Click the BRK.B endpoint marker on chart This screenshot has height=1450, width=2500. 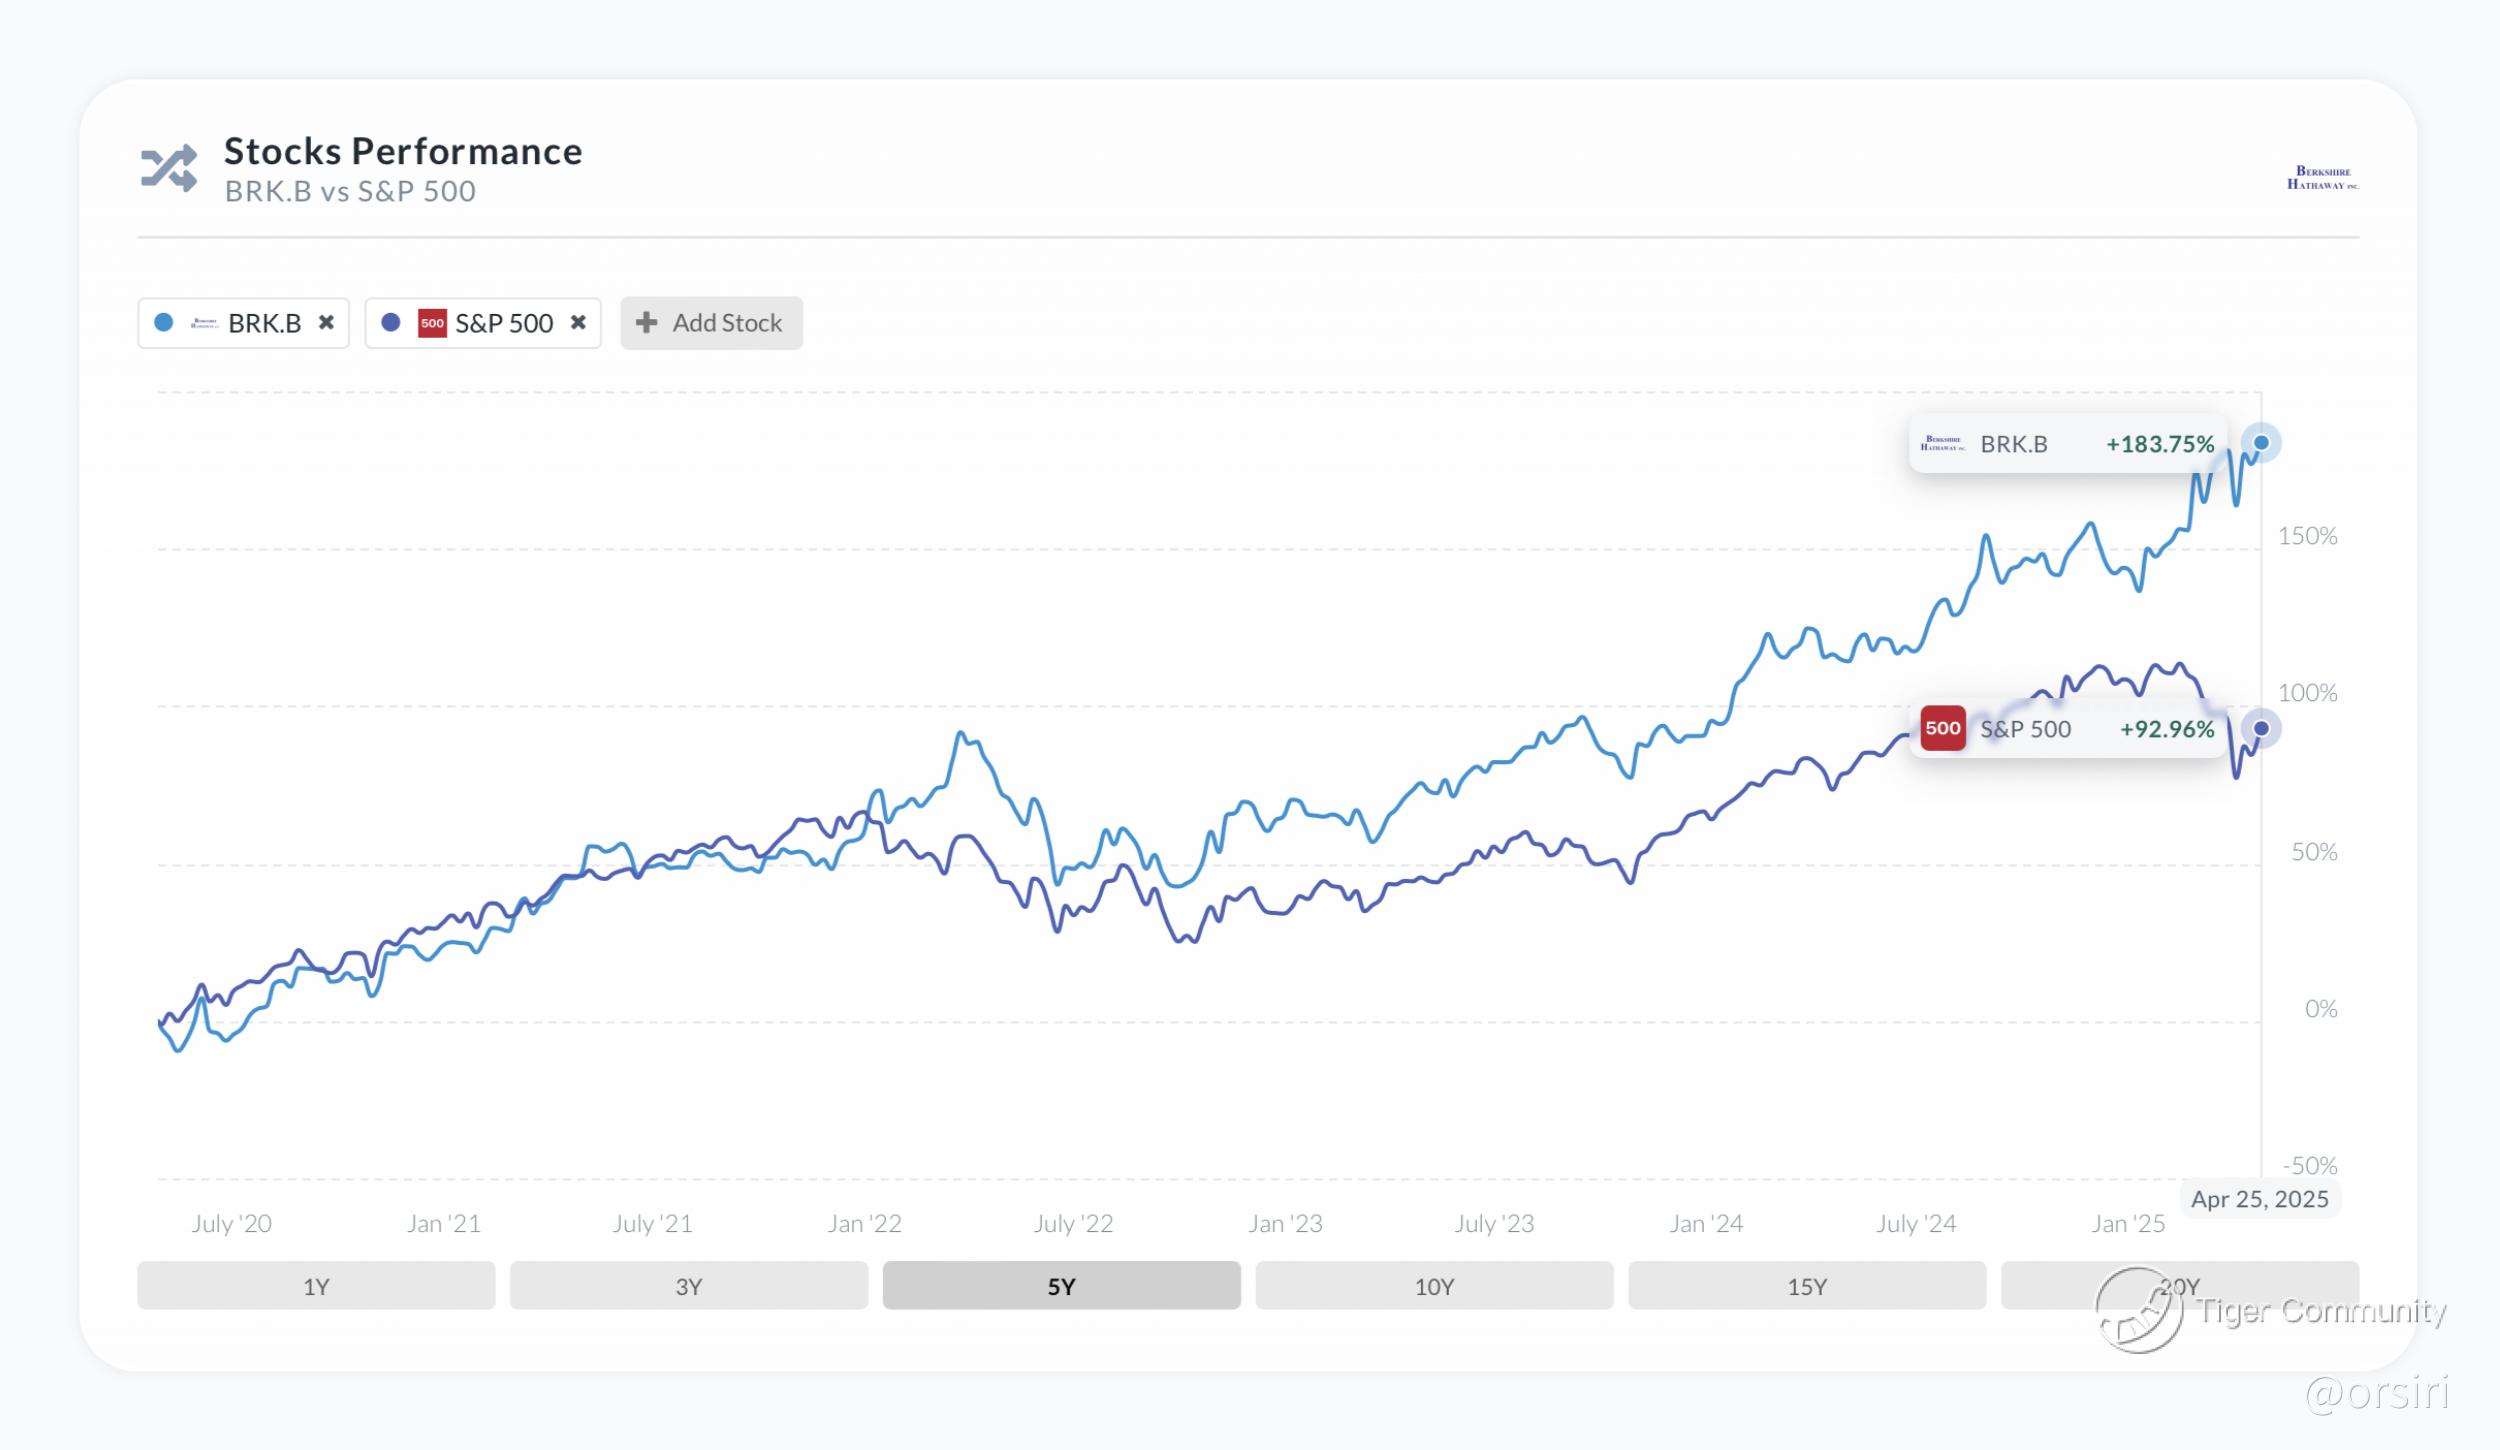[2261, 443]
